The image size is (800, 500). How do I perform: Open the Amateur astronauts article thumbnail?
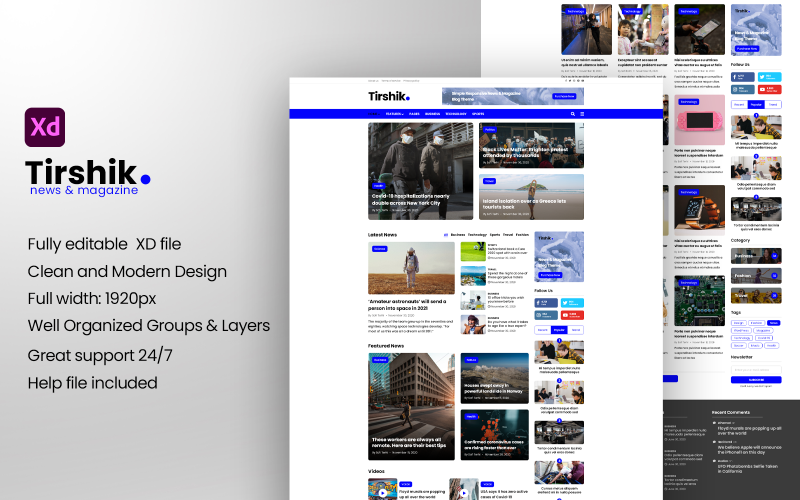click(411, 268)
